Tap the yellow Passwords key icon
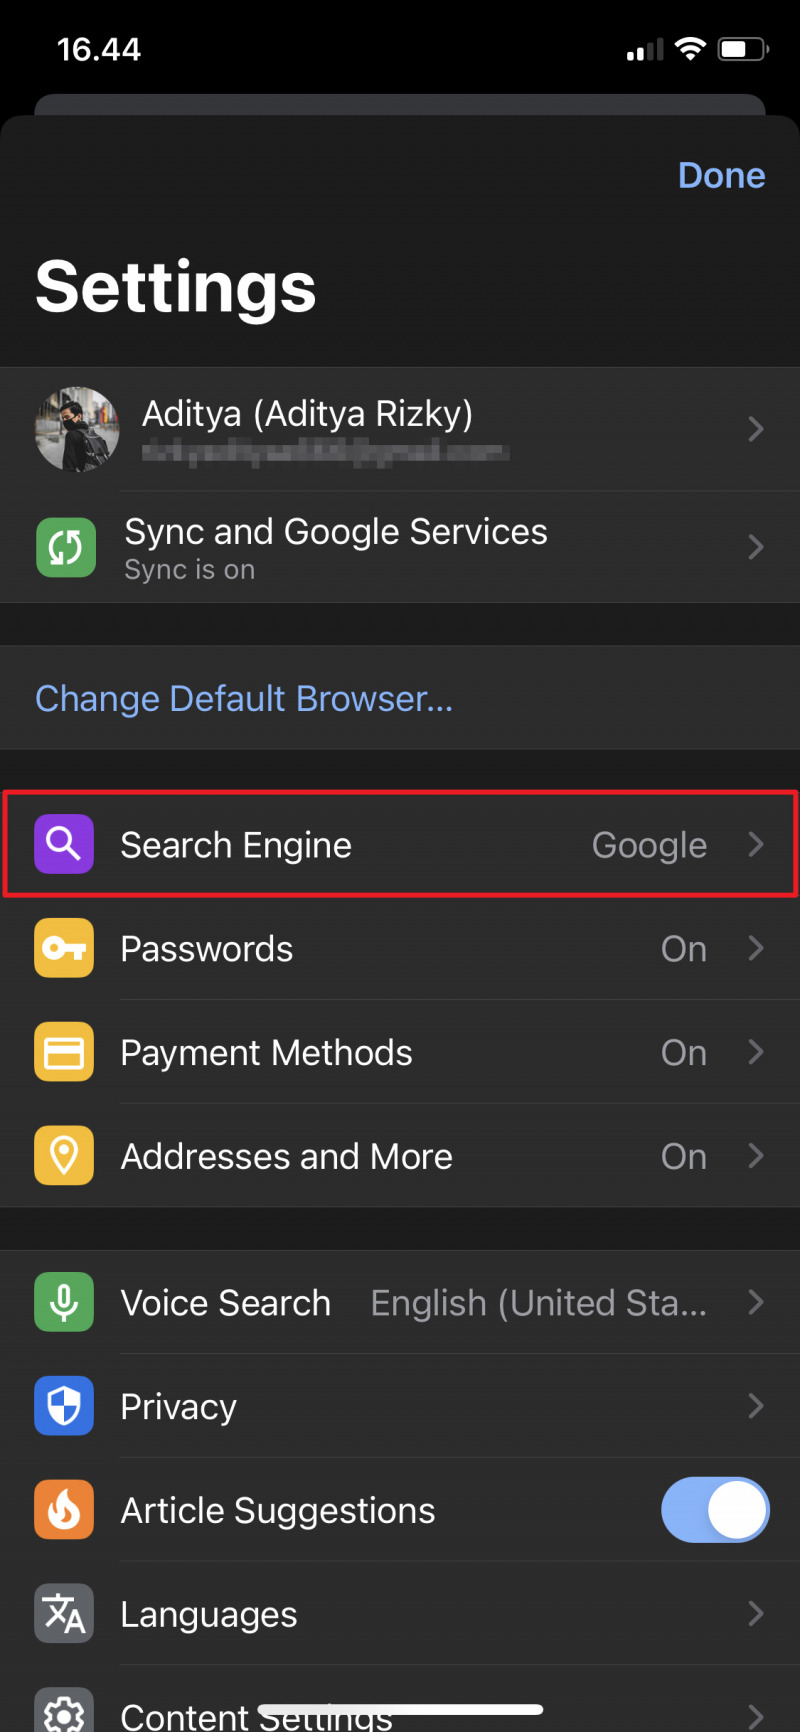800x1732 pixels. pos(64,948)
